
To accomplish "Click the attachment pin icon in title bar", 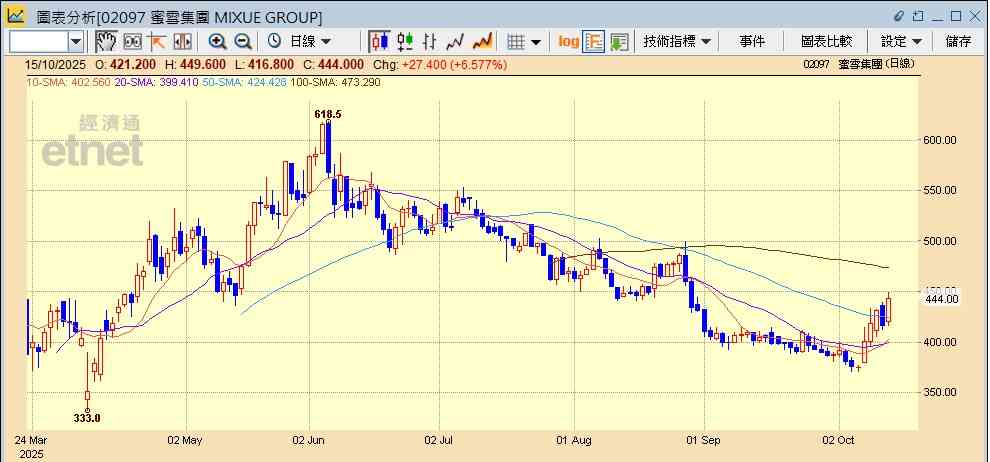I will tap(898, 16).
